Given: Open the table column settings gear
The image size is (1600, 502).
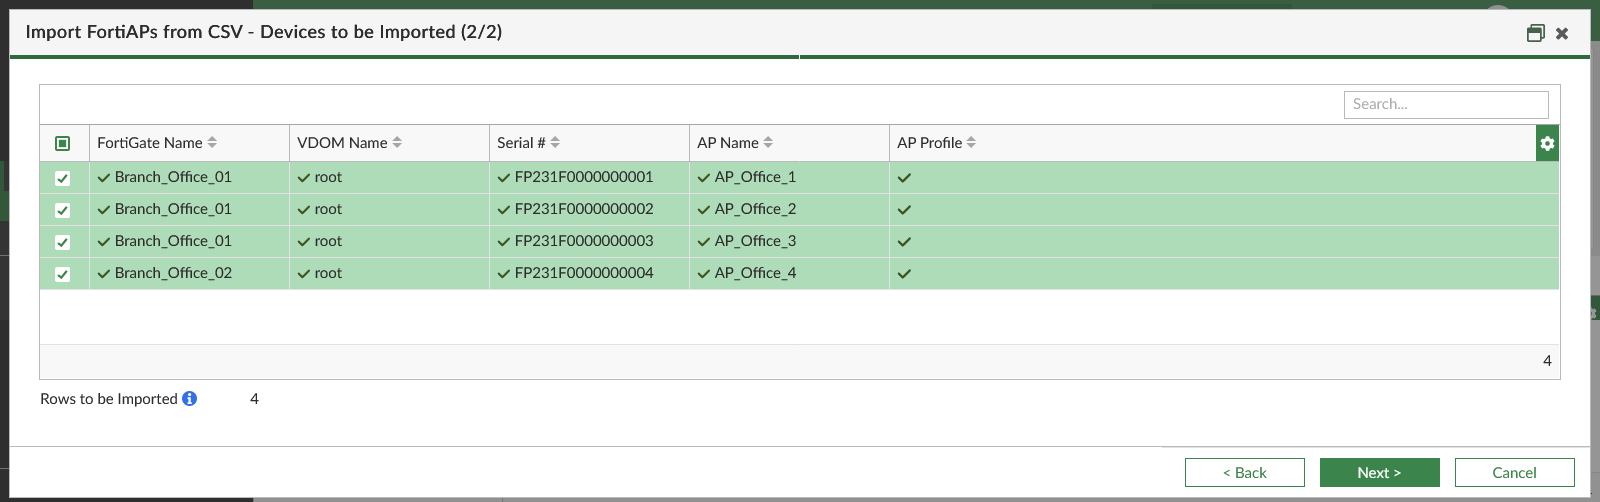Looking at the screenshot, I should pyautogui.click(x=1547, y=143).
